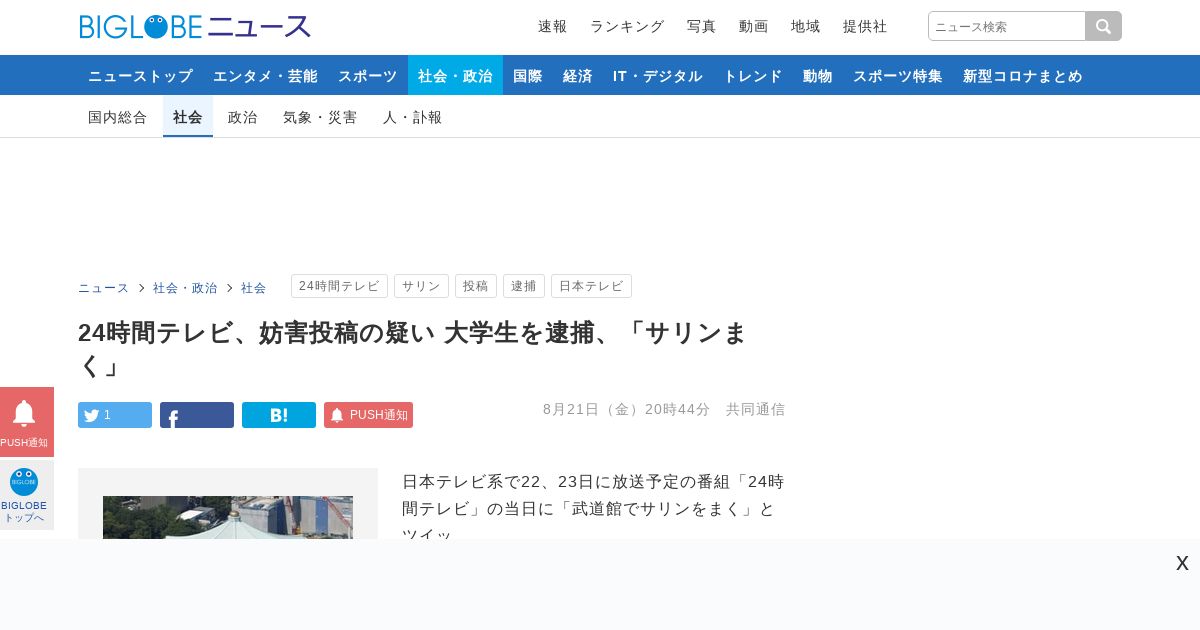
Task: Open the 気象・災害 sub-tab
Action: (320, 117)
